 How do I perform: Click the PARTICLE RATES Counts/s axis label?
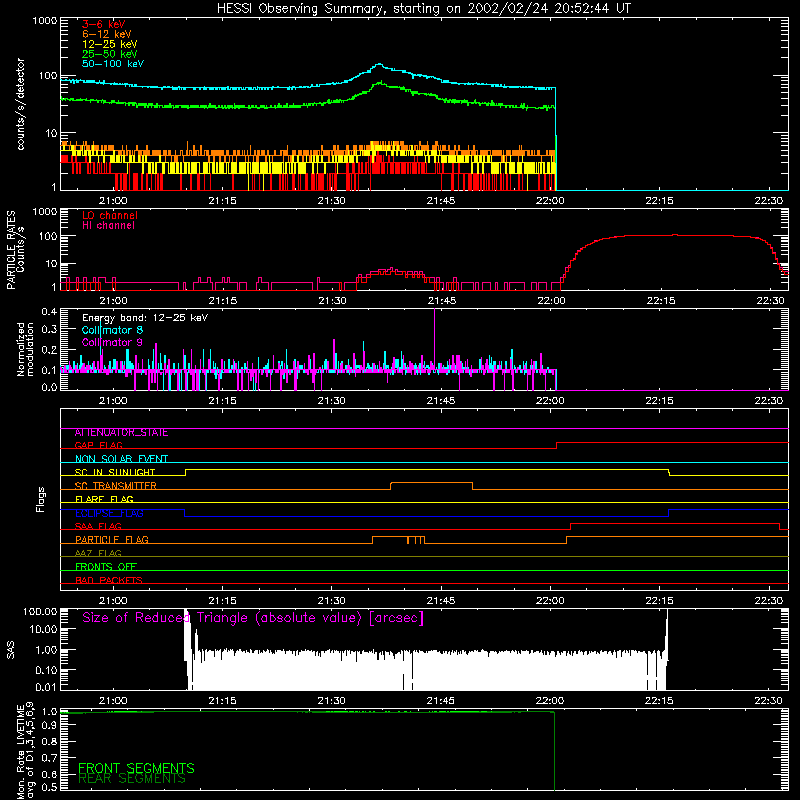click(15, 250)
